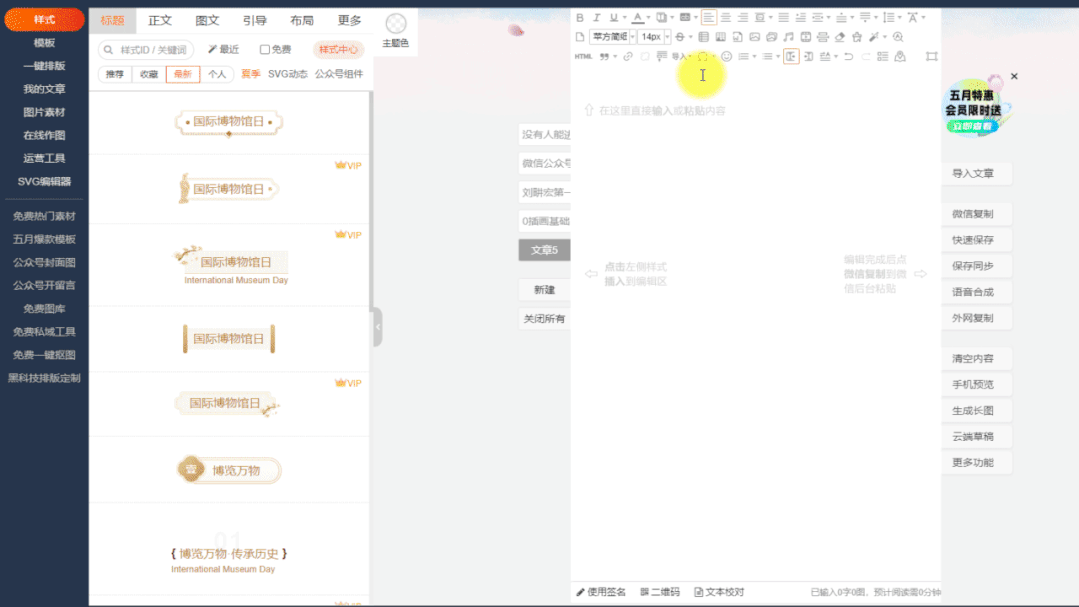Screen dimensions: 1079x607
Task: Insert an emoji smiley
Action: [726, 56]
